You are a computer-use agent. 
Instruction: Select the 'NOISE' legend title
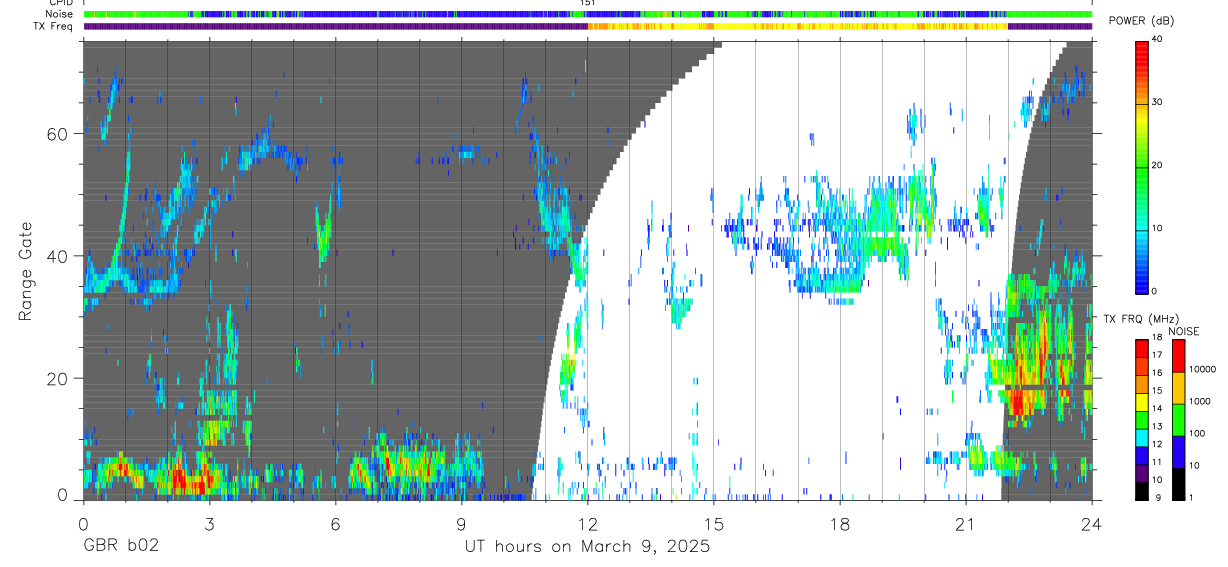coord(1184,331)
